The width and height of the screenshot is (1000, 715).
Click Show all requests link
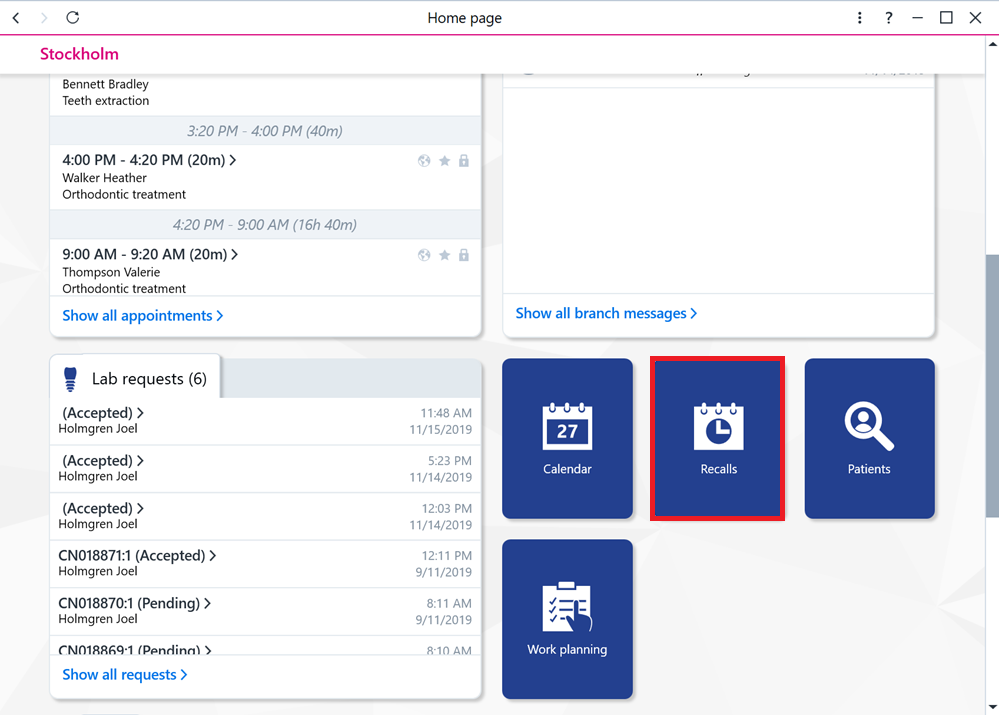[x=125, y=675]
